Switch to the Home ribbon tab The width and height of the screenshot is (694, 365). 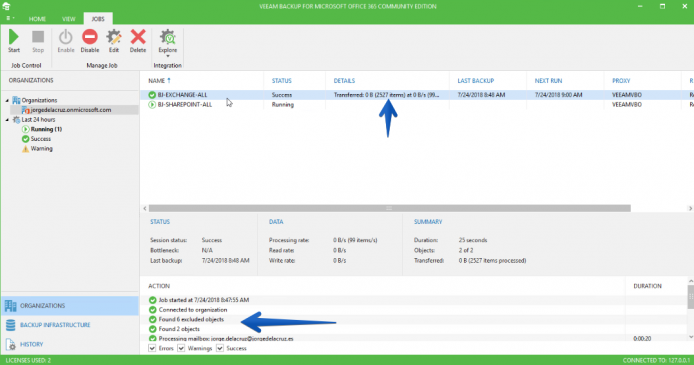(x=37, y=19)
